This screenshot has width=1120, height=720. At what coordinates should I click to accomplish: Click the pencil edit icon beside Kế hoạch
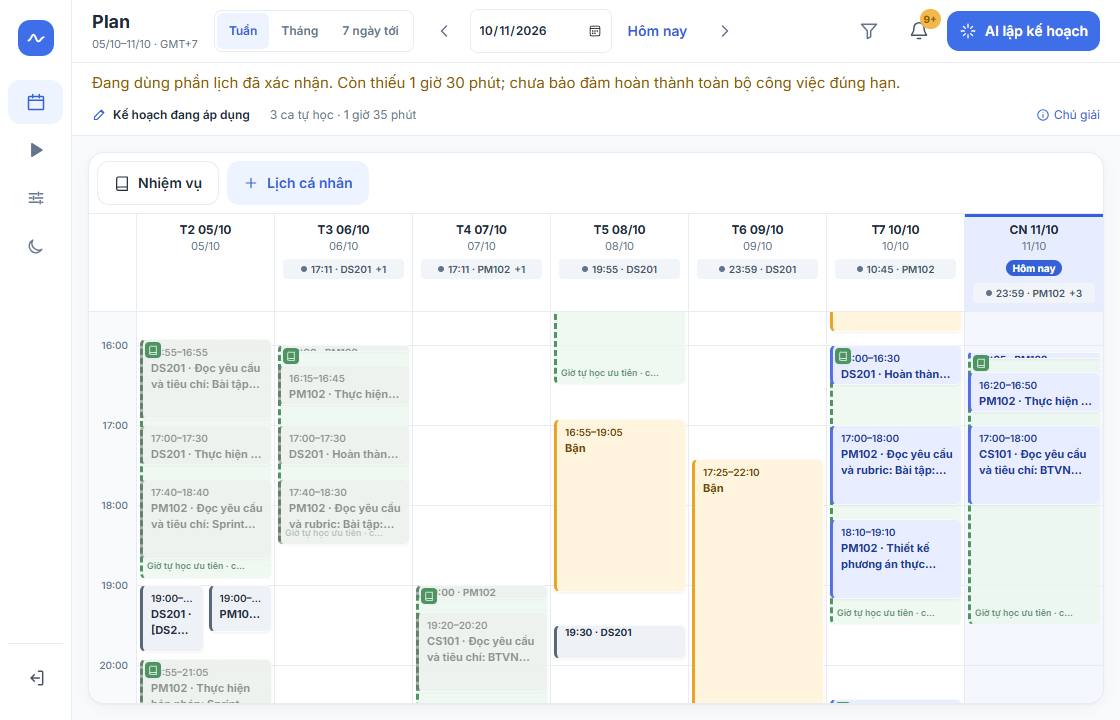[99, 115]
